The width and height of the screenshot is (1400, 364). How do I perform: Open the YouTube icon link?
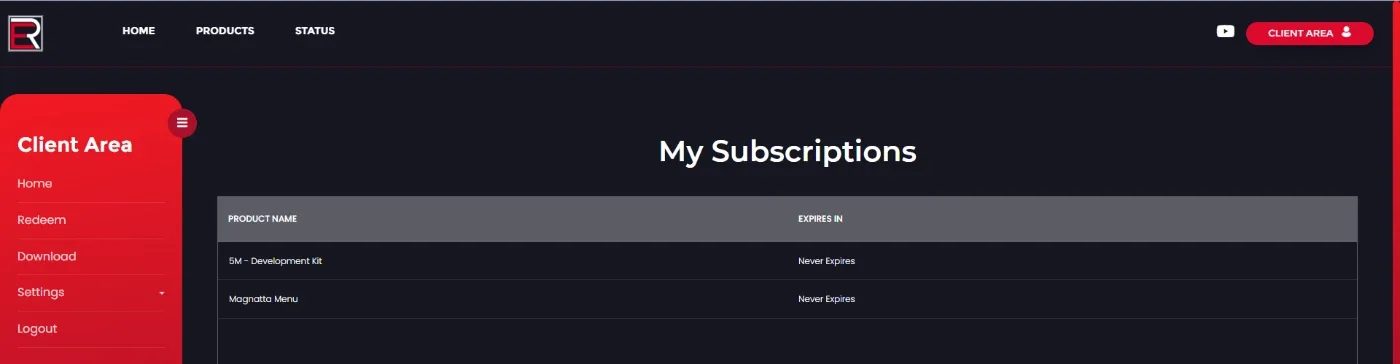click(x=1225, y=31)
